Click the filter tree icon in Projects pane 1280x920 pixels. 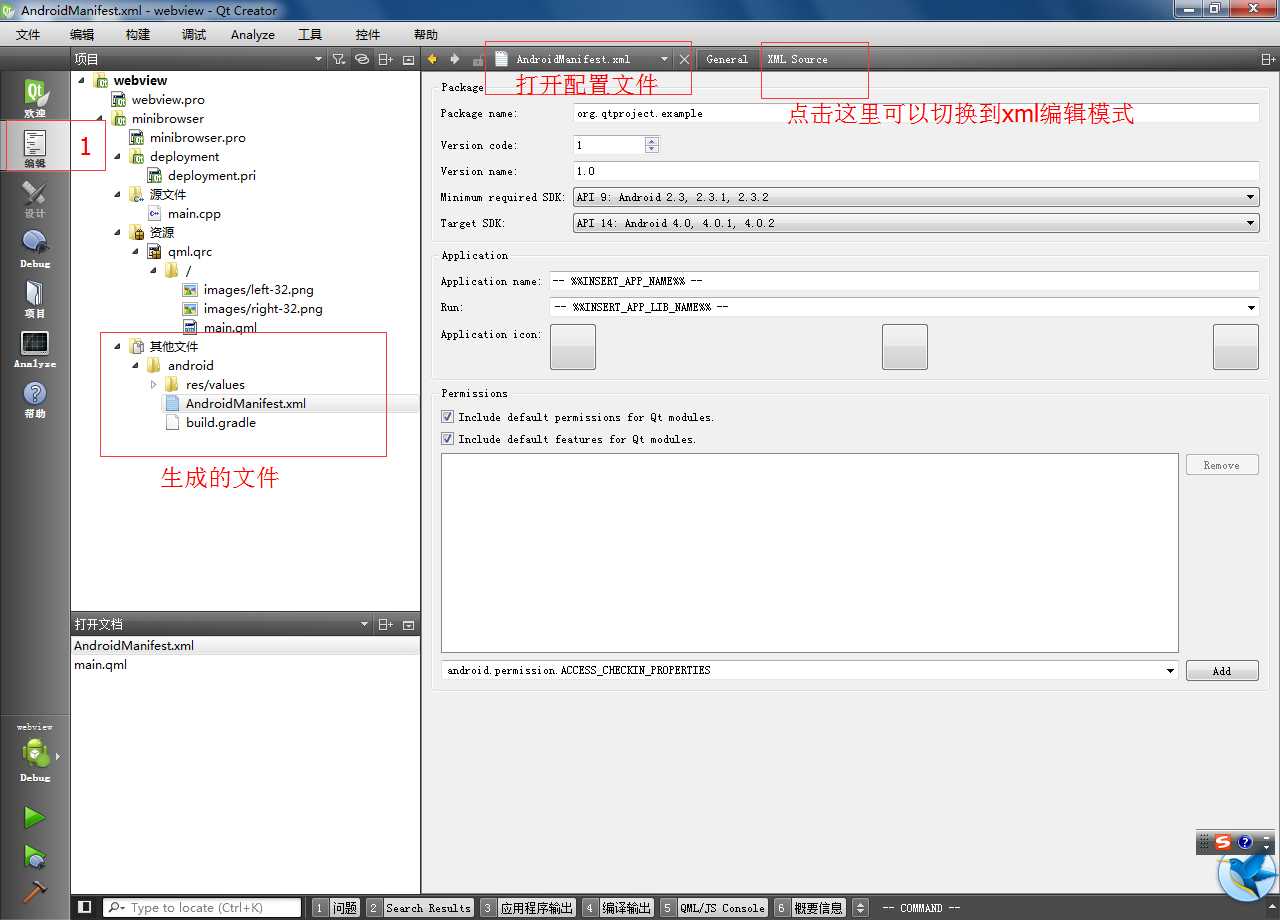[339, 59]
